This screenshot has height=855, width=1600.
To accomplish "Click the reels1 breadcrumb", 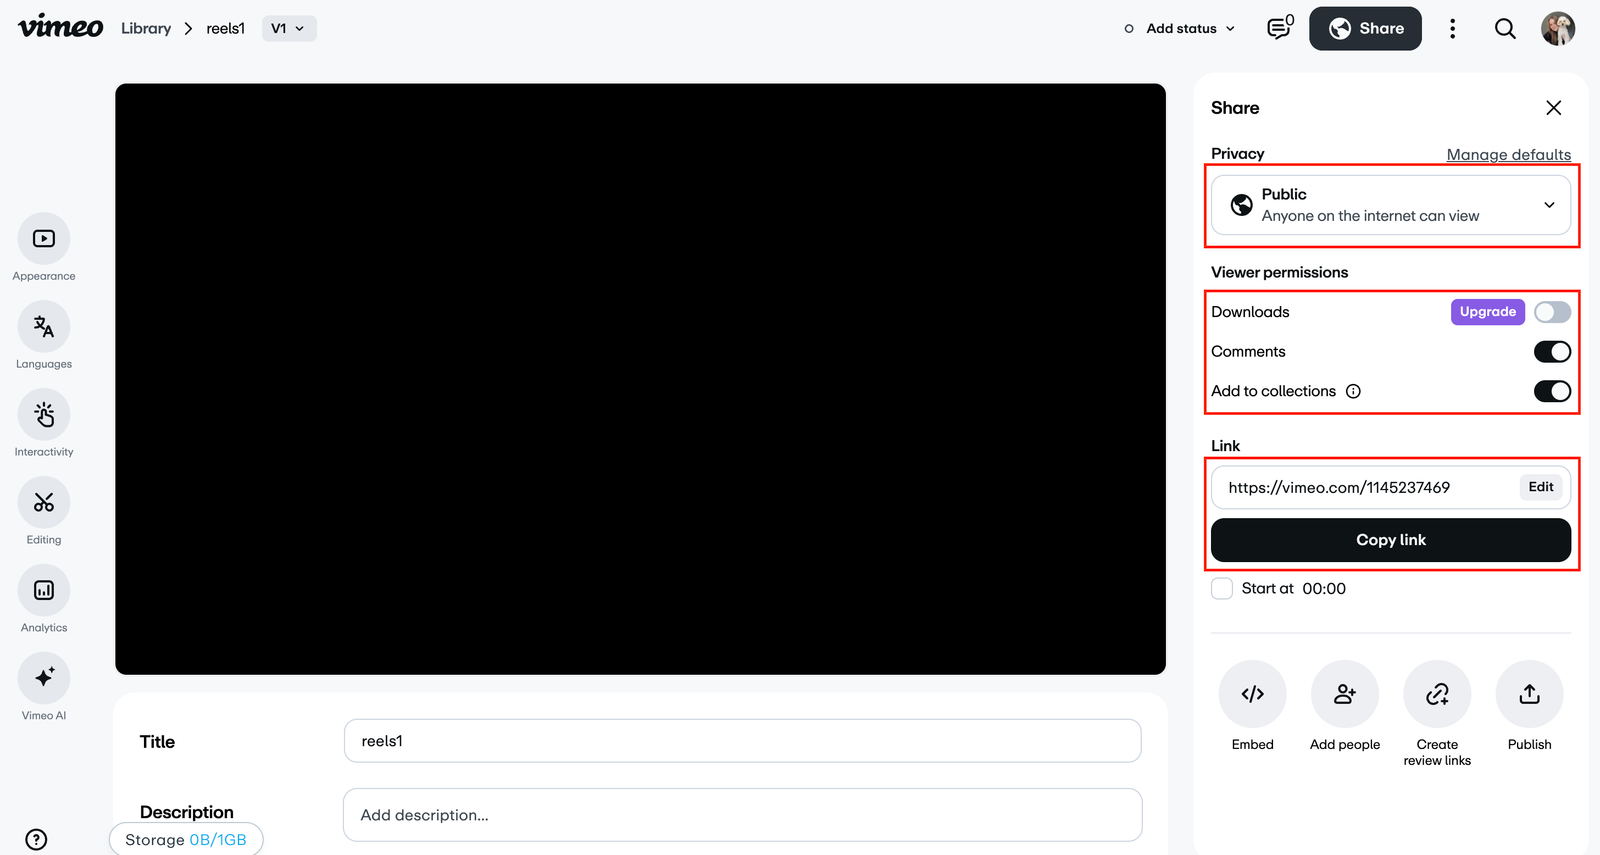I will point(226,28).
